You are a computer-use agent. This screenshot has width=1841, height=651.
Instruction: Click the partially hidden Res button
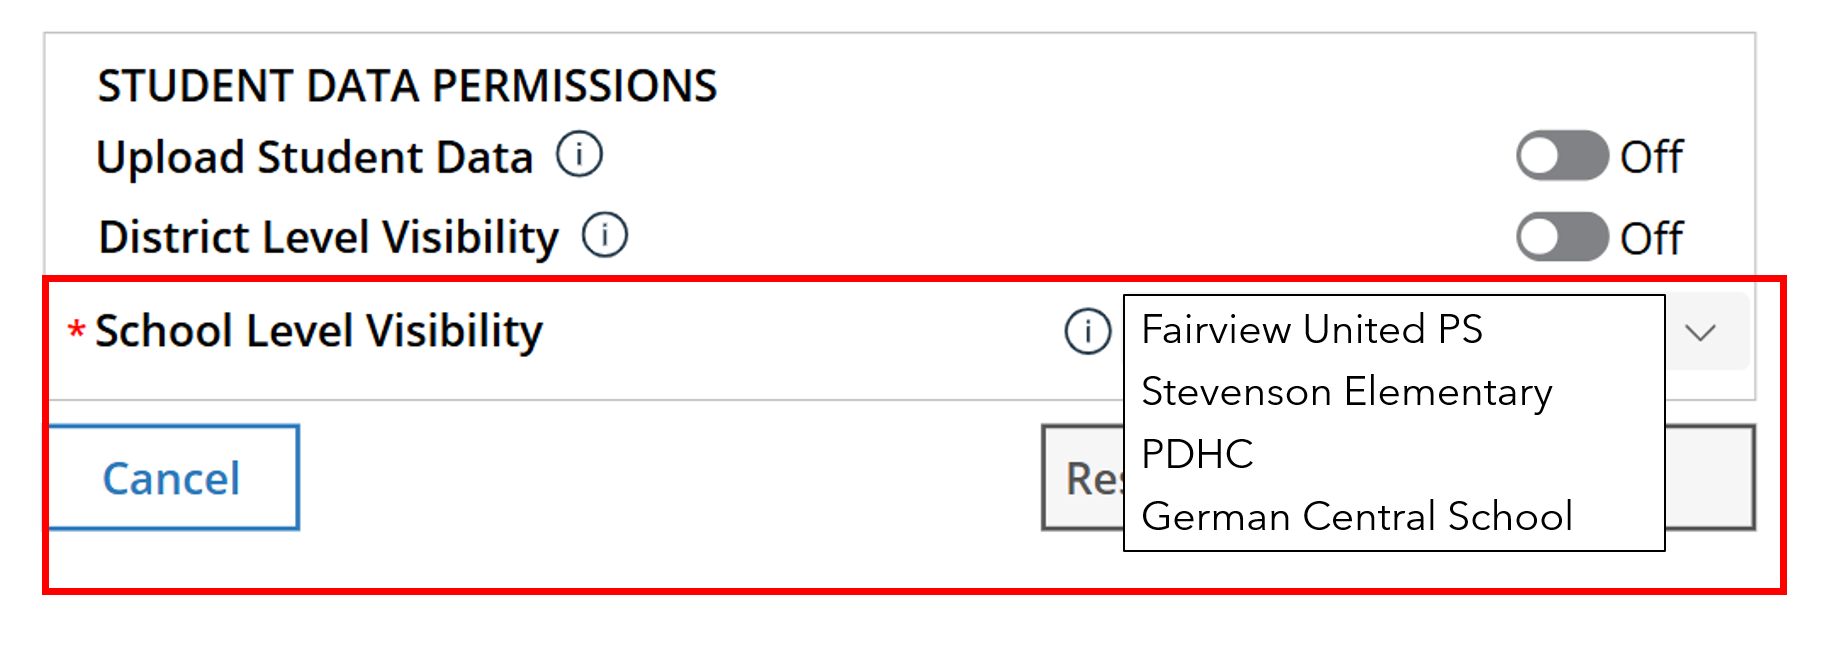pyautogui.click(x=1083, y=478)
